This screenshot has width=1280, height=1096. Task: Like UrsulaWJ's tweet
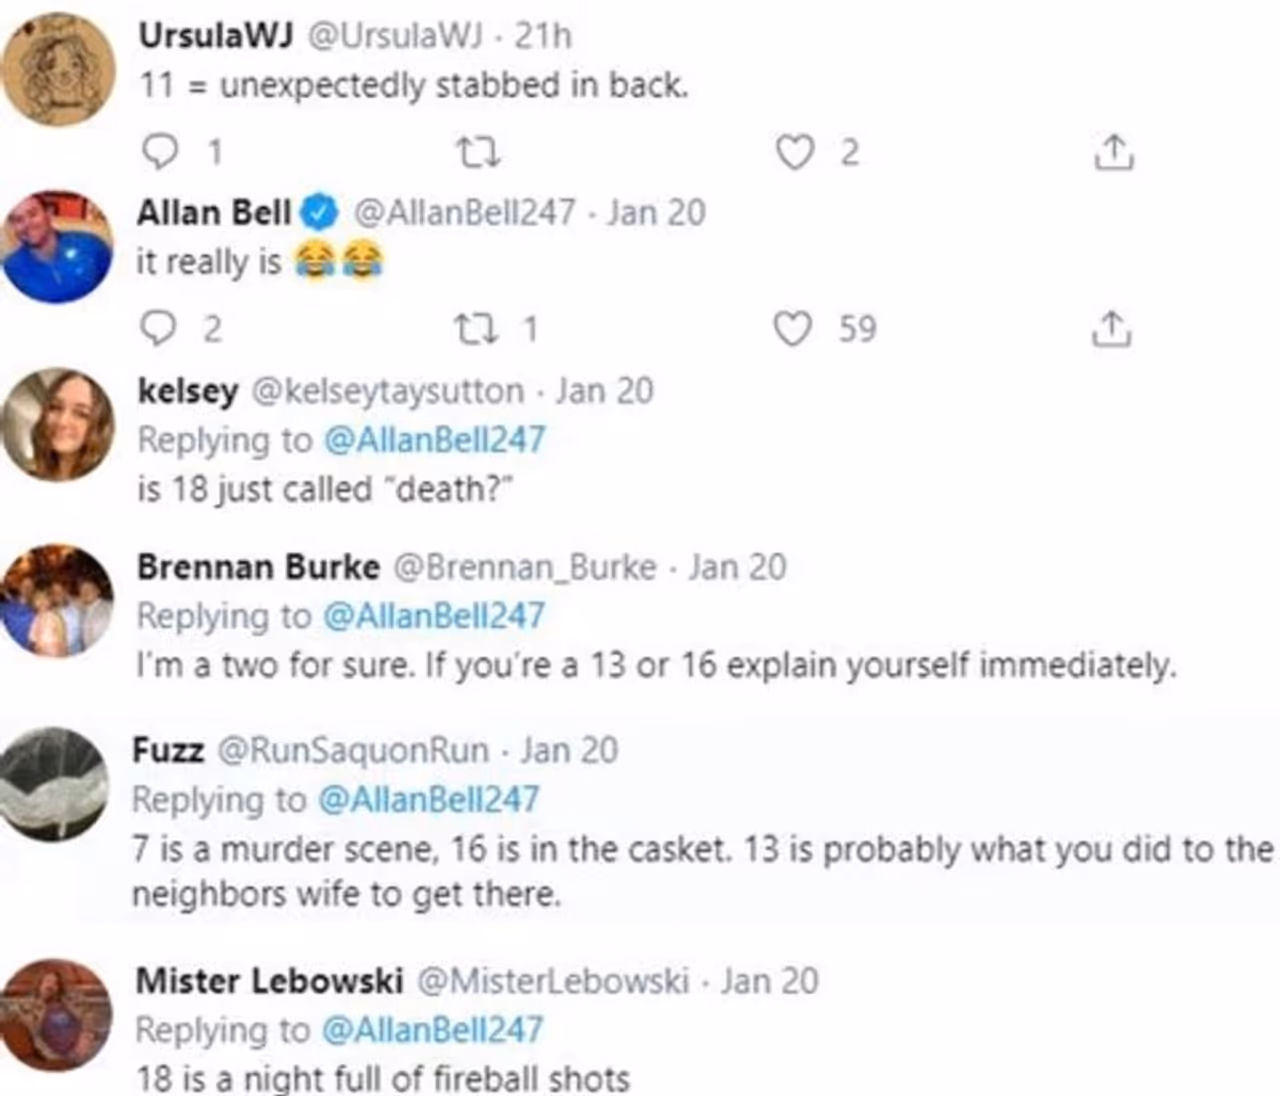pos(795,153)
